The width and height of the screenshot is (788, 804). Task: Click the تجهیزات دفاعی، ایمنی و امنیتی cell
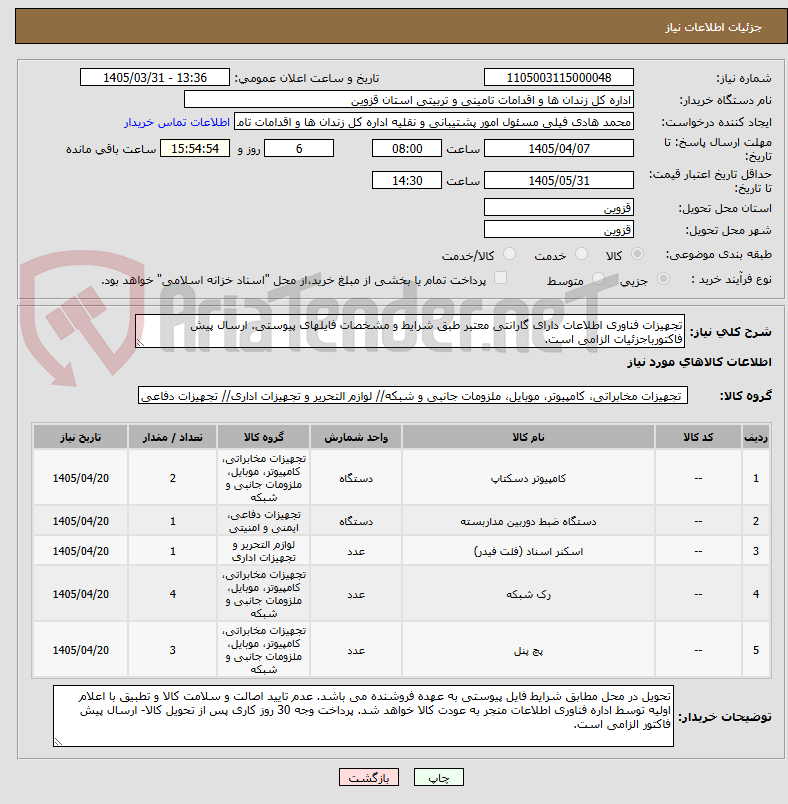[x=264, y=521]
